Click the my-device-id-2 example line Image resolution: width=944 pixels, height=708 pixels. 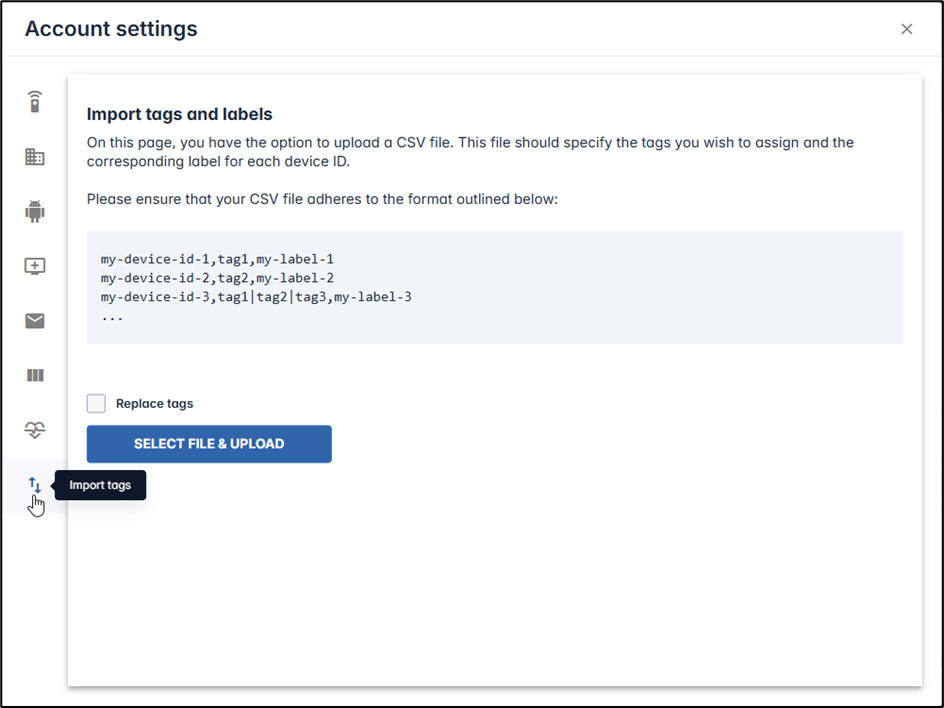point(217,278)
